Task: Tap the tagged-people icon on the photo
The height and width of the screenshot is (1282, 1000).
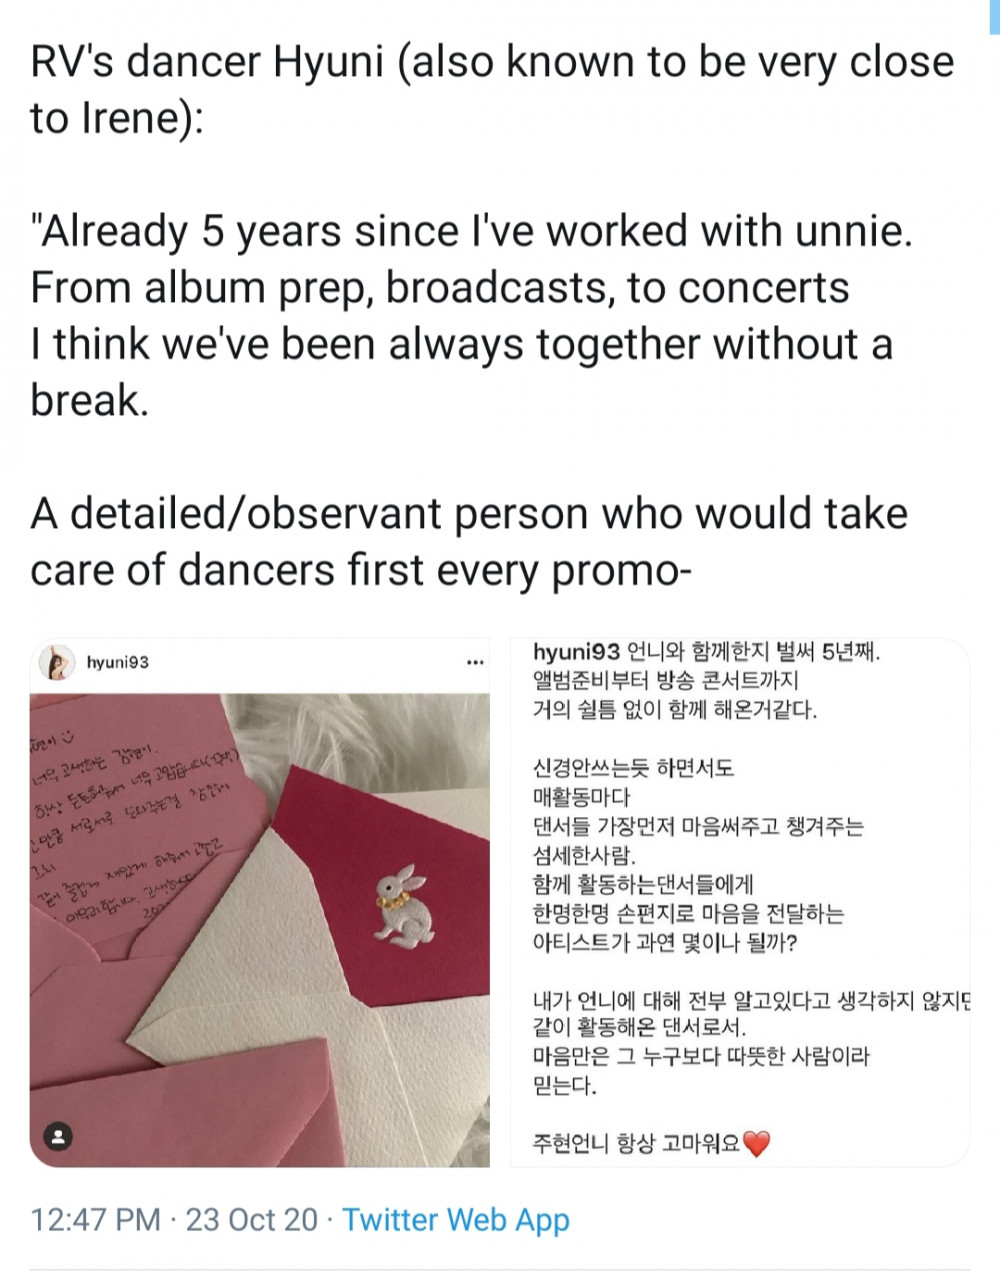Action: (x=59, y=1135)
